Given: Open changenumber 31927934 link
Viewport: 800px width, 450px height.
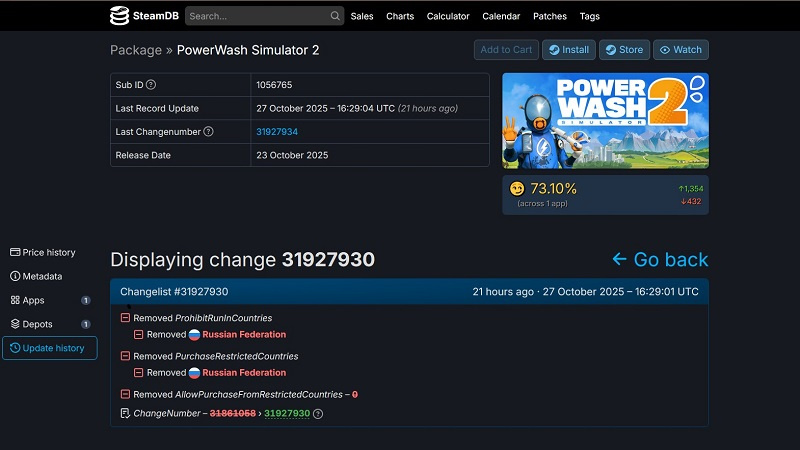Looking at the screenshot, I should 277,132.
